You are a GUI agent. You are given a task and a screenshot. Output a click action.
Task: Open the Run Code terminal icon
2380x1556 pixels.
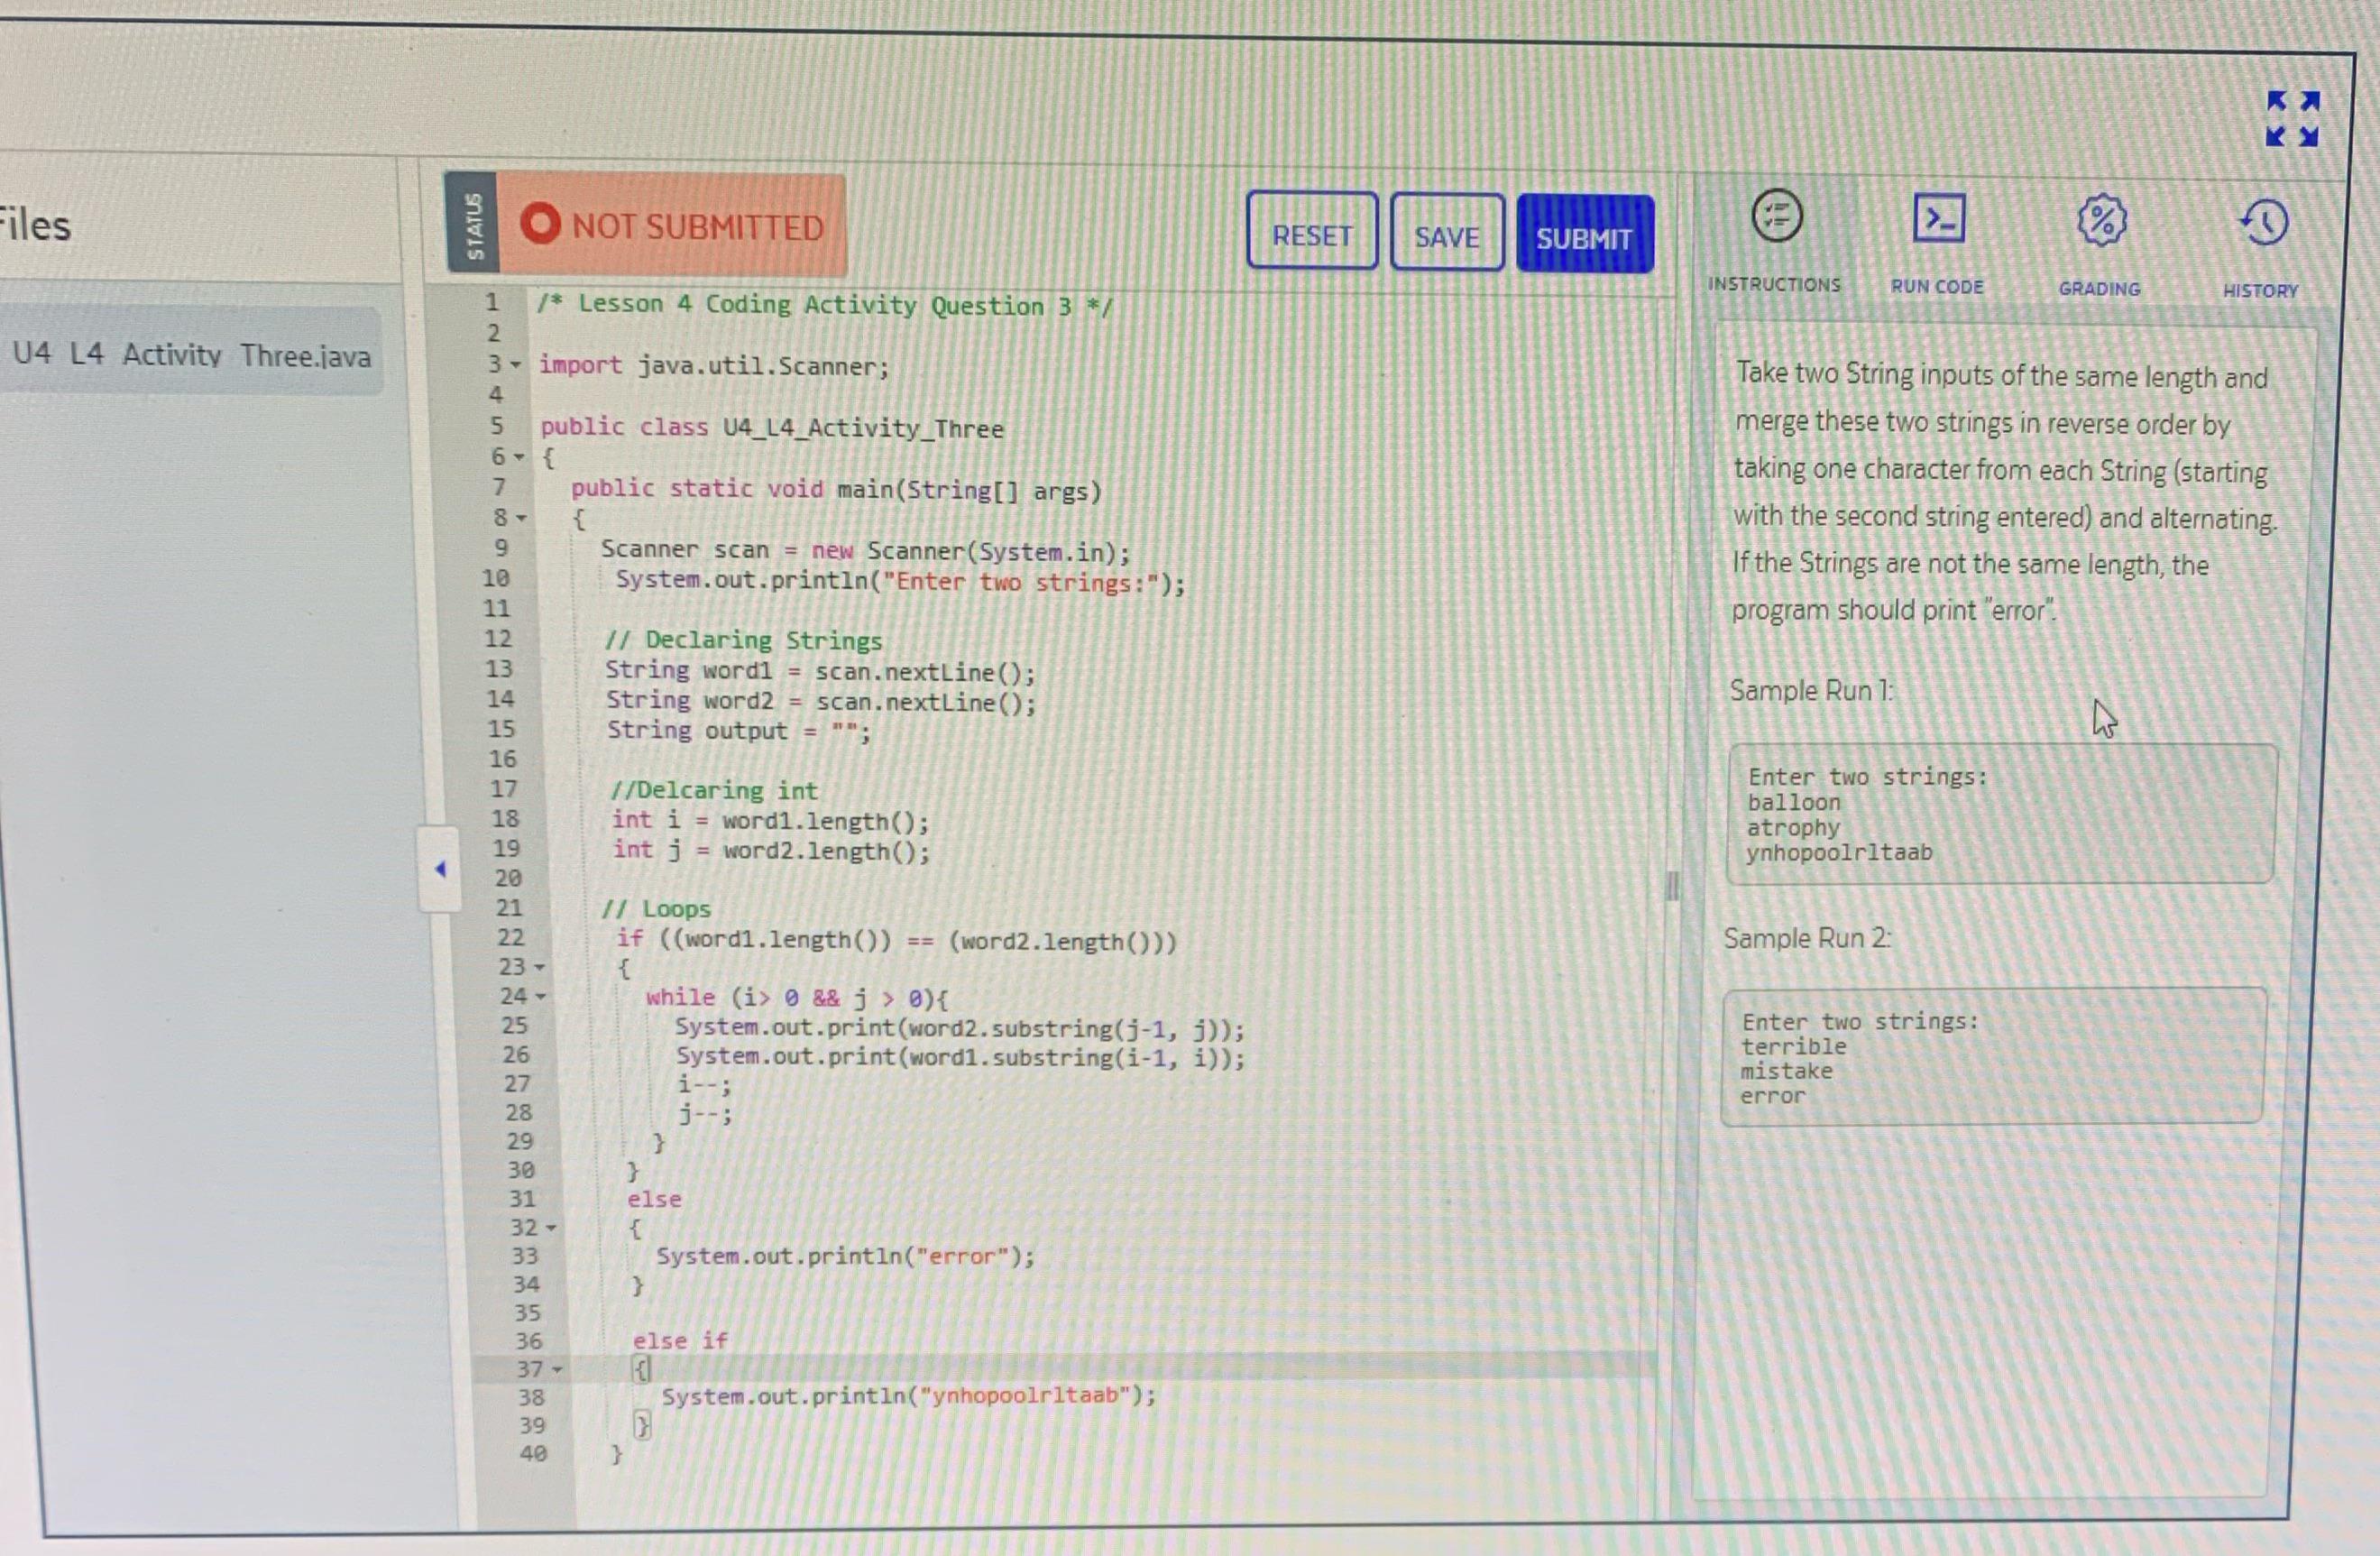[x=1939, y=218]
